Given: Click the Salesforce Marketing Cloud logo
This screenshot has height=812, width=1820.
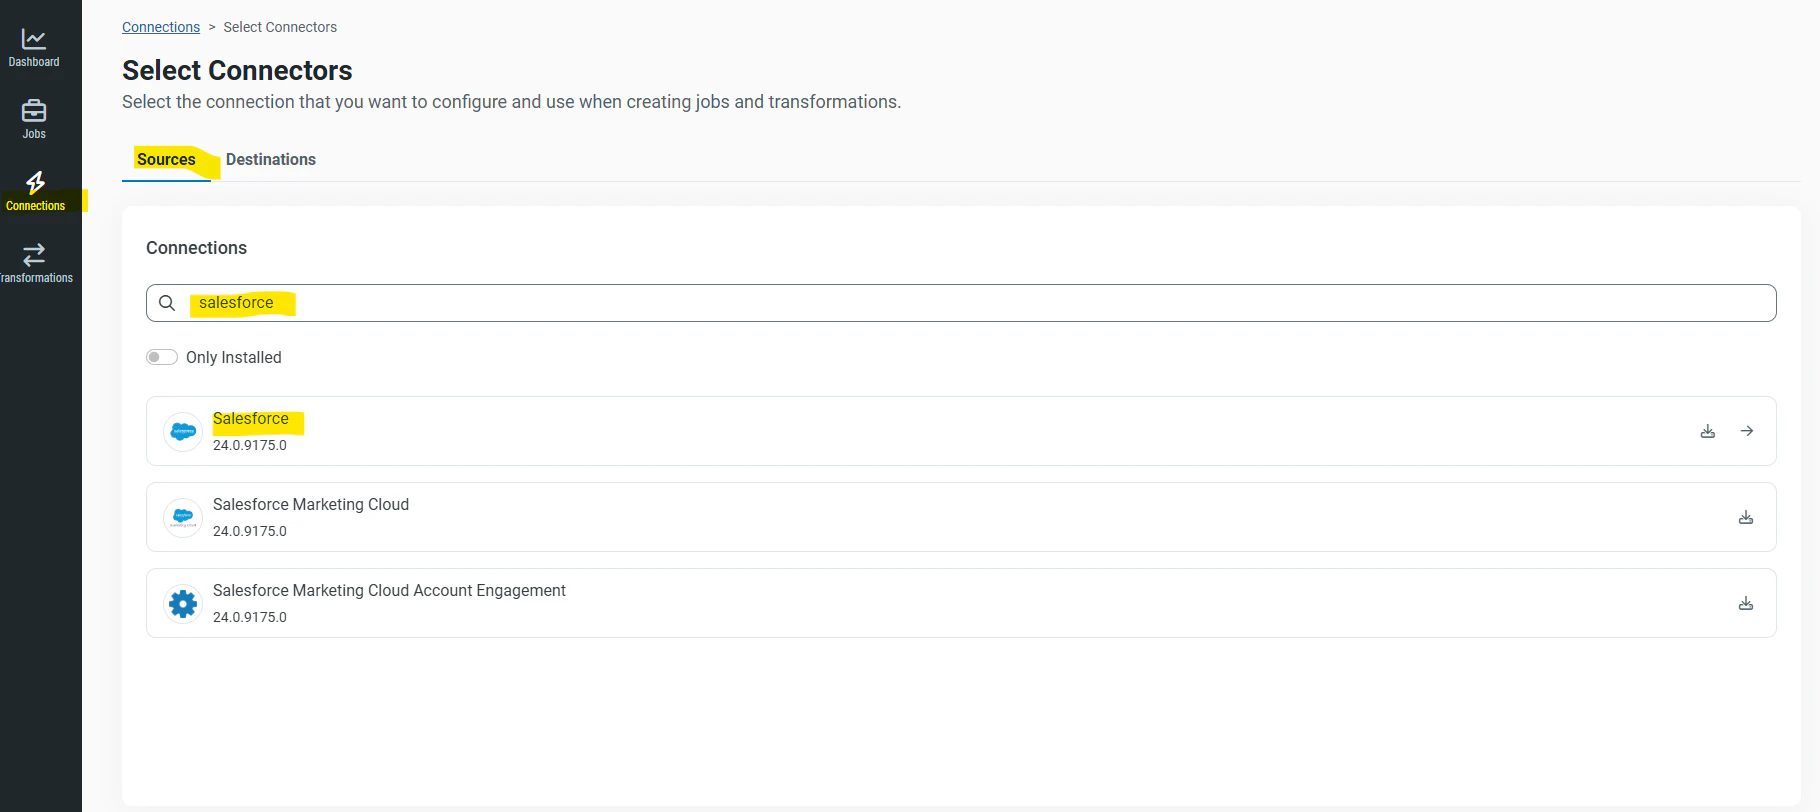Looking at the screenshot, I should pos(183,518).
